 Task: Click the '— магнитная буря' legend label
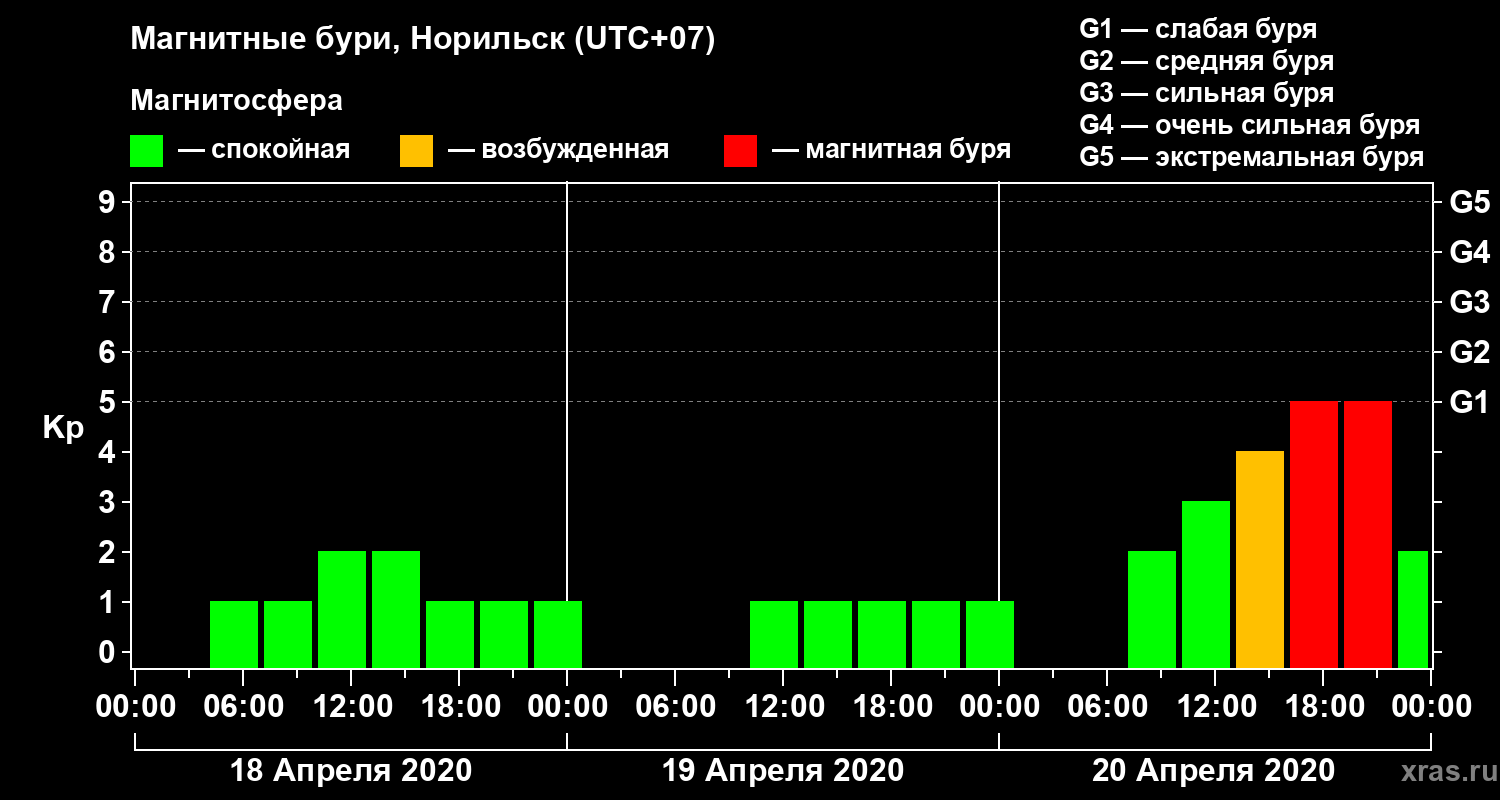pyautogui.click(x=892, y=150)
